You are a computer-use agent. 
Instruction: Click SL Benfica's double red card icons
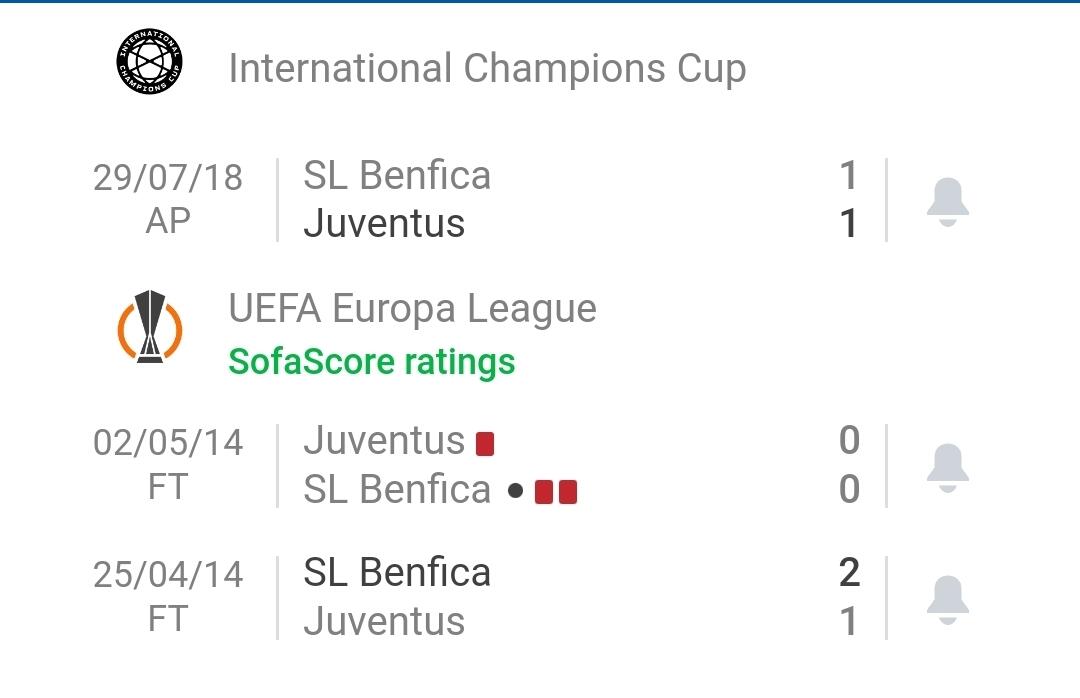pyautogui.click(x=556, y=492)
